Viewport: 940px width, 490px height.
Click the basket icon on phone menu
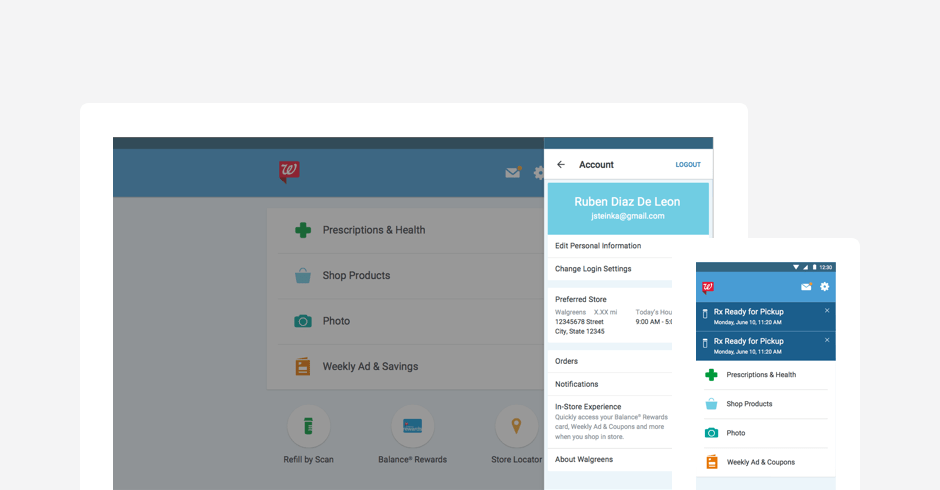coord(712,404)
